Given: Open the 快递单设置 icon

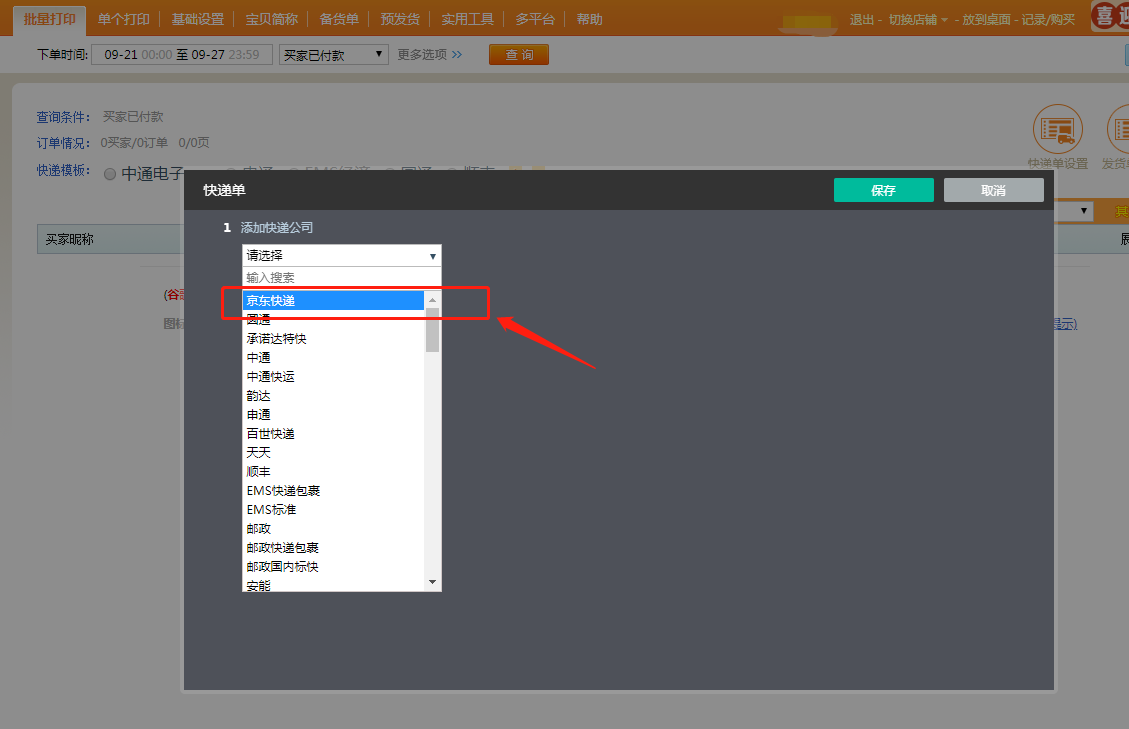Looking at the screenshot, I should (1058, 130).
